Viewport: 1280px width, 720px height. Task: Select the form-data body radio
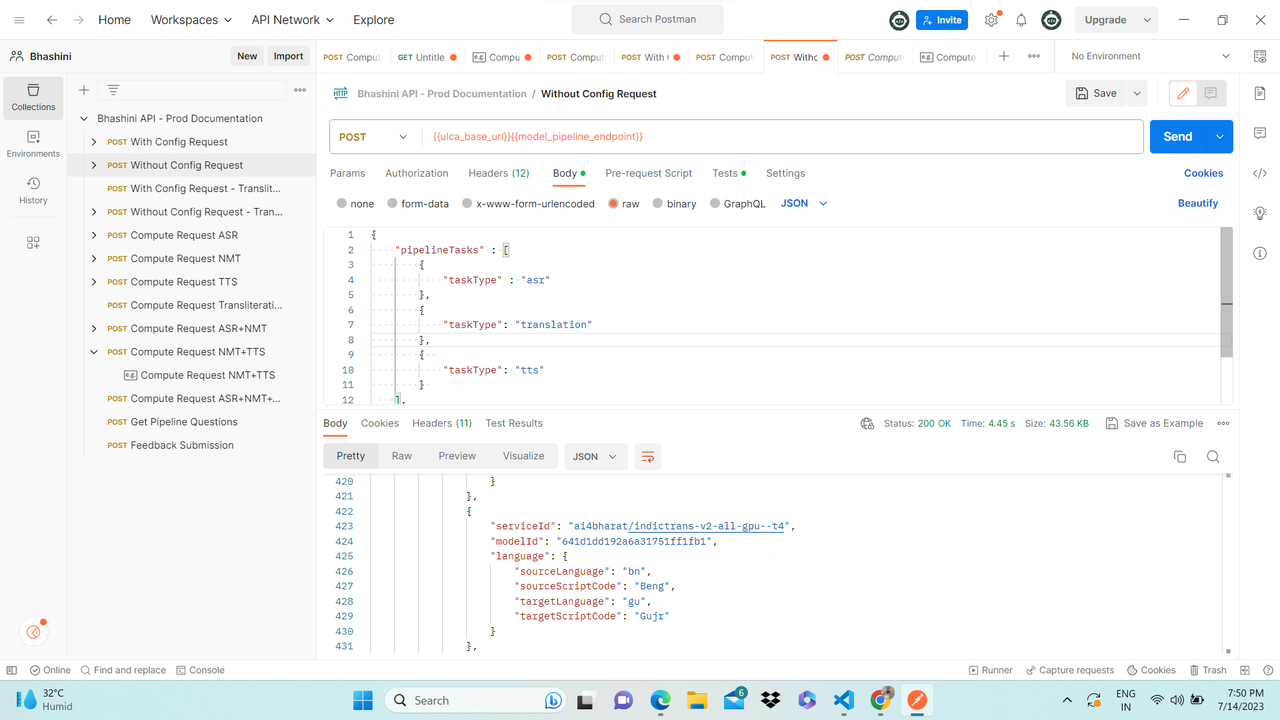(392, 203)
